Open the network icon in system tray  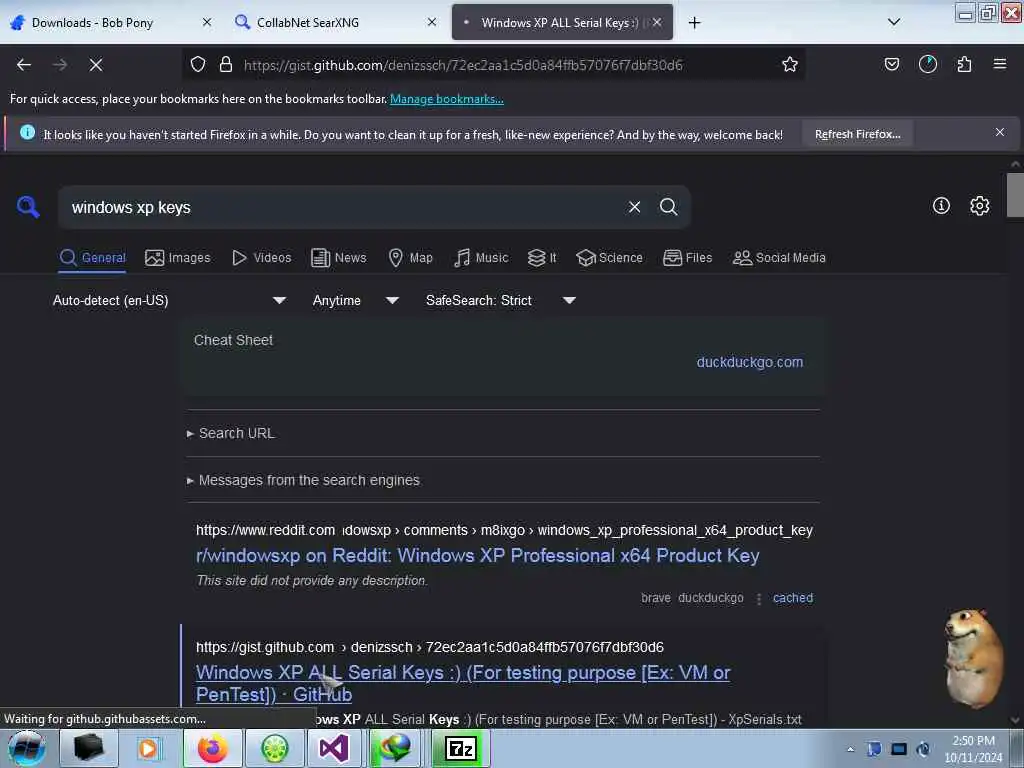coord(899,749)
